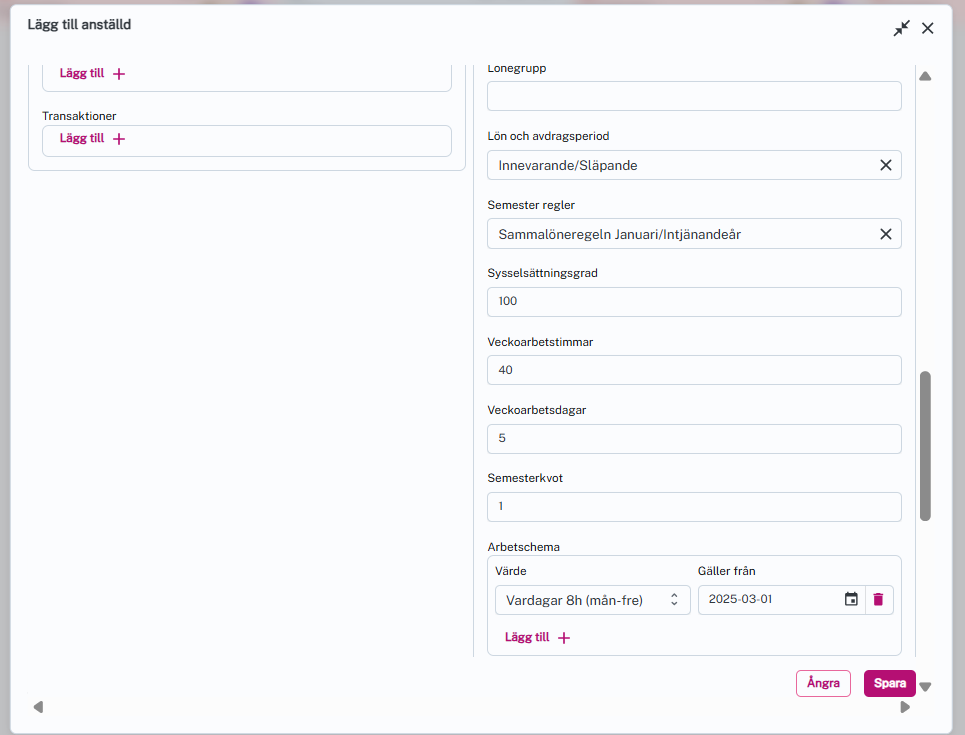
Task: Clear the Lön och avdragsperiod selection
Action: (x=885, y=165)
